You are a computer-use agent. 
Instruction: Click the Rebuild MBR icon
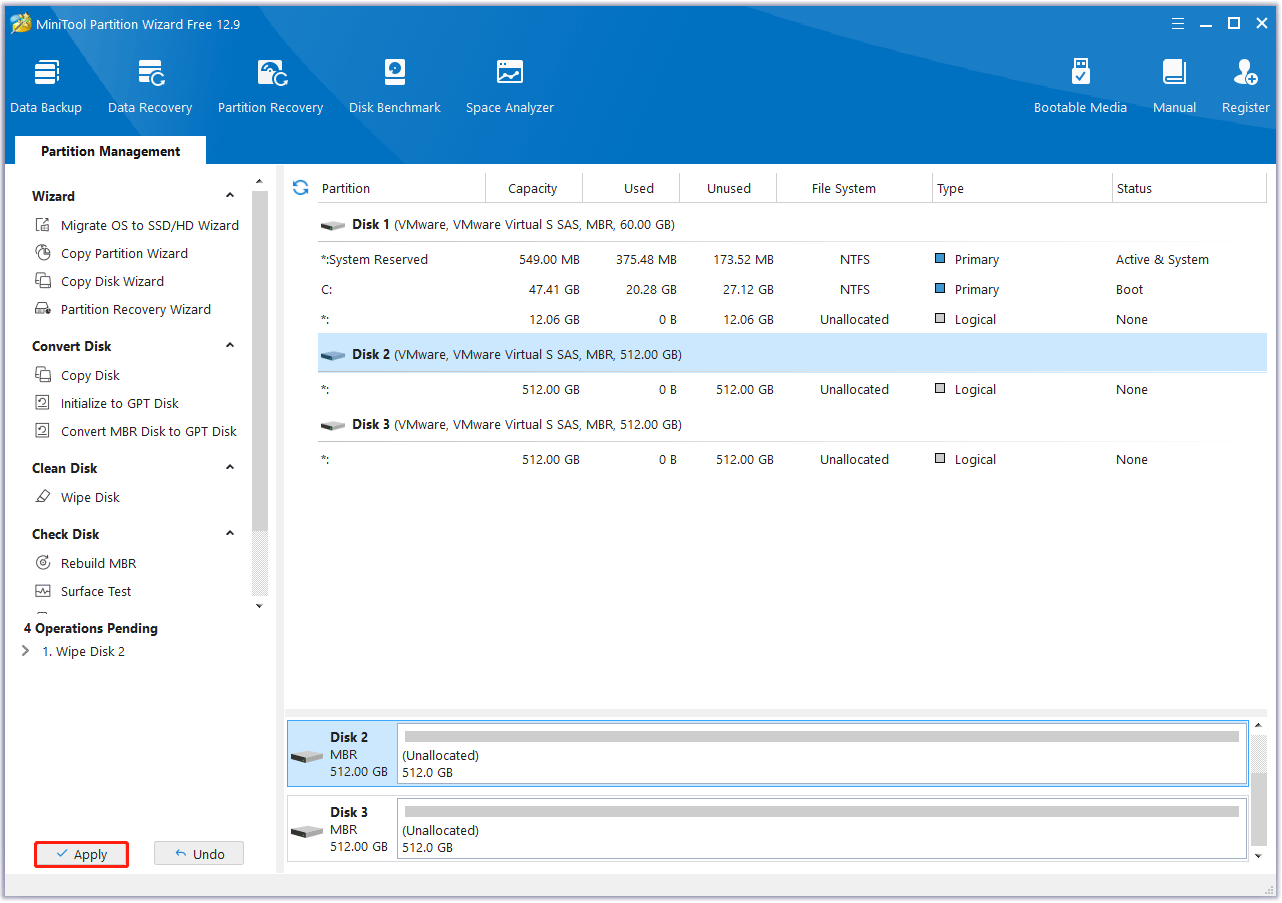[x=43, y=563]
